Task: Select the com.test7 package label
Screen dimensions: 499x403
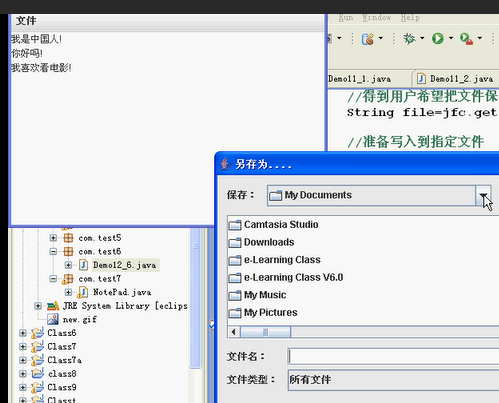Action: pos(100,279)
